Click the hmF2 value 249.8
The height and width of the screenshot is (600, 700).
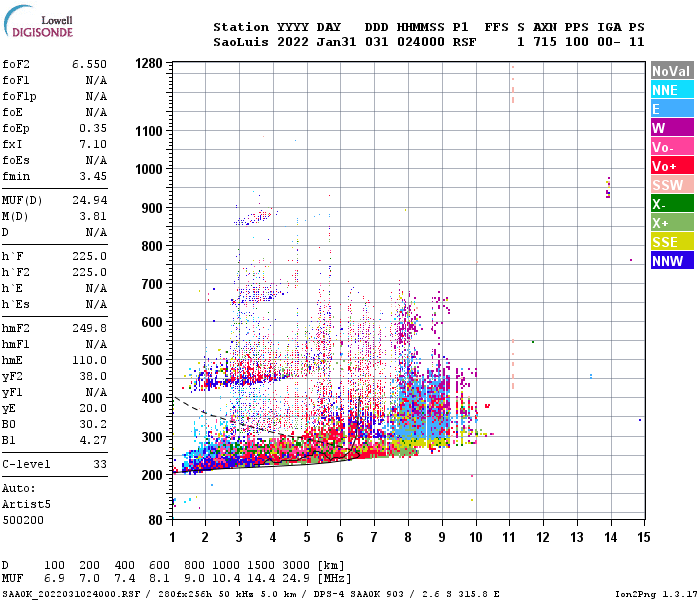[x=90, y=328]
